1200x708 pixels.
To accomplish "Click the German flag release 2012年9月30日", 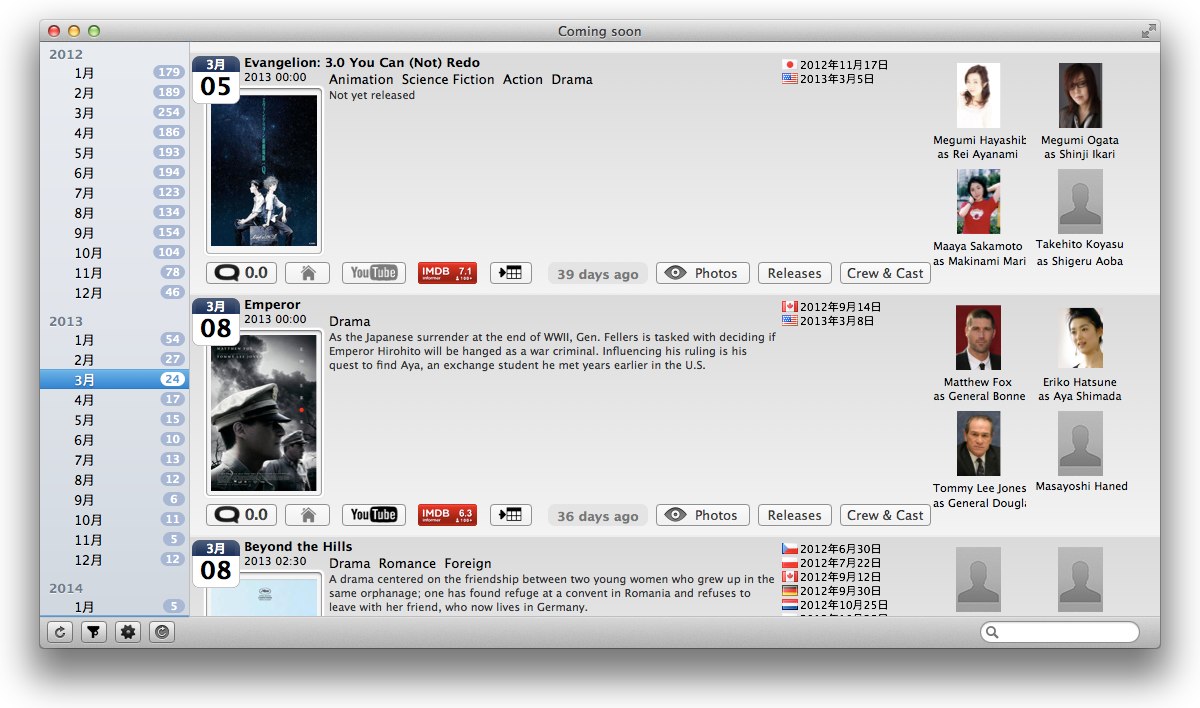I will tap(832, 591).
